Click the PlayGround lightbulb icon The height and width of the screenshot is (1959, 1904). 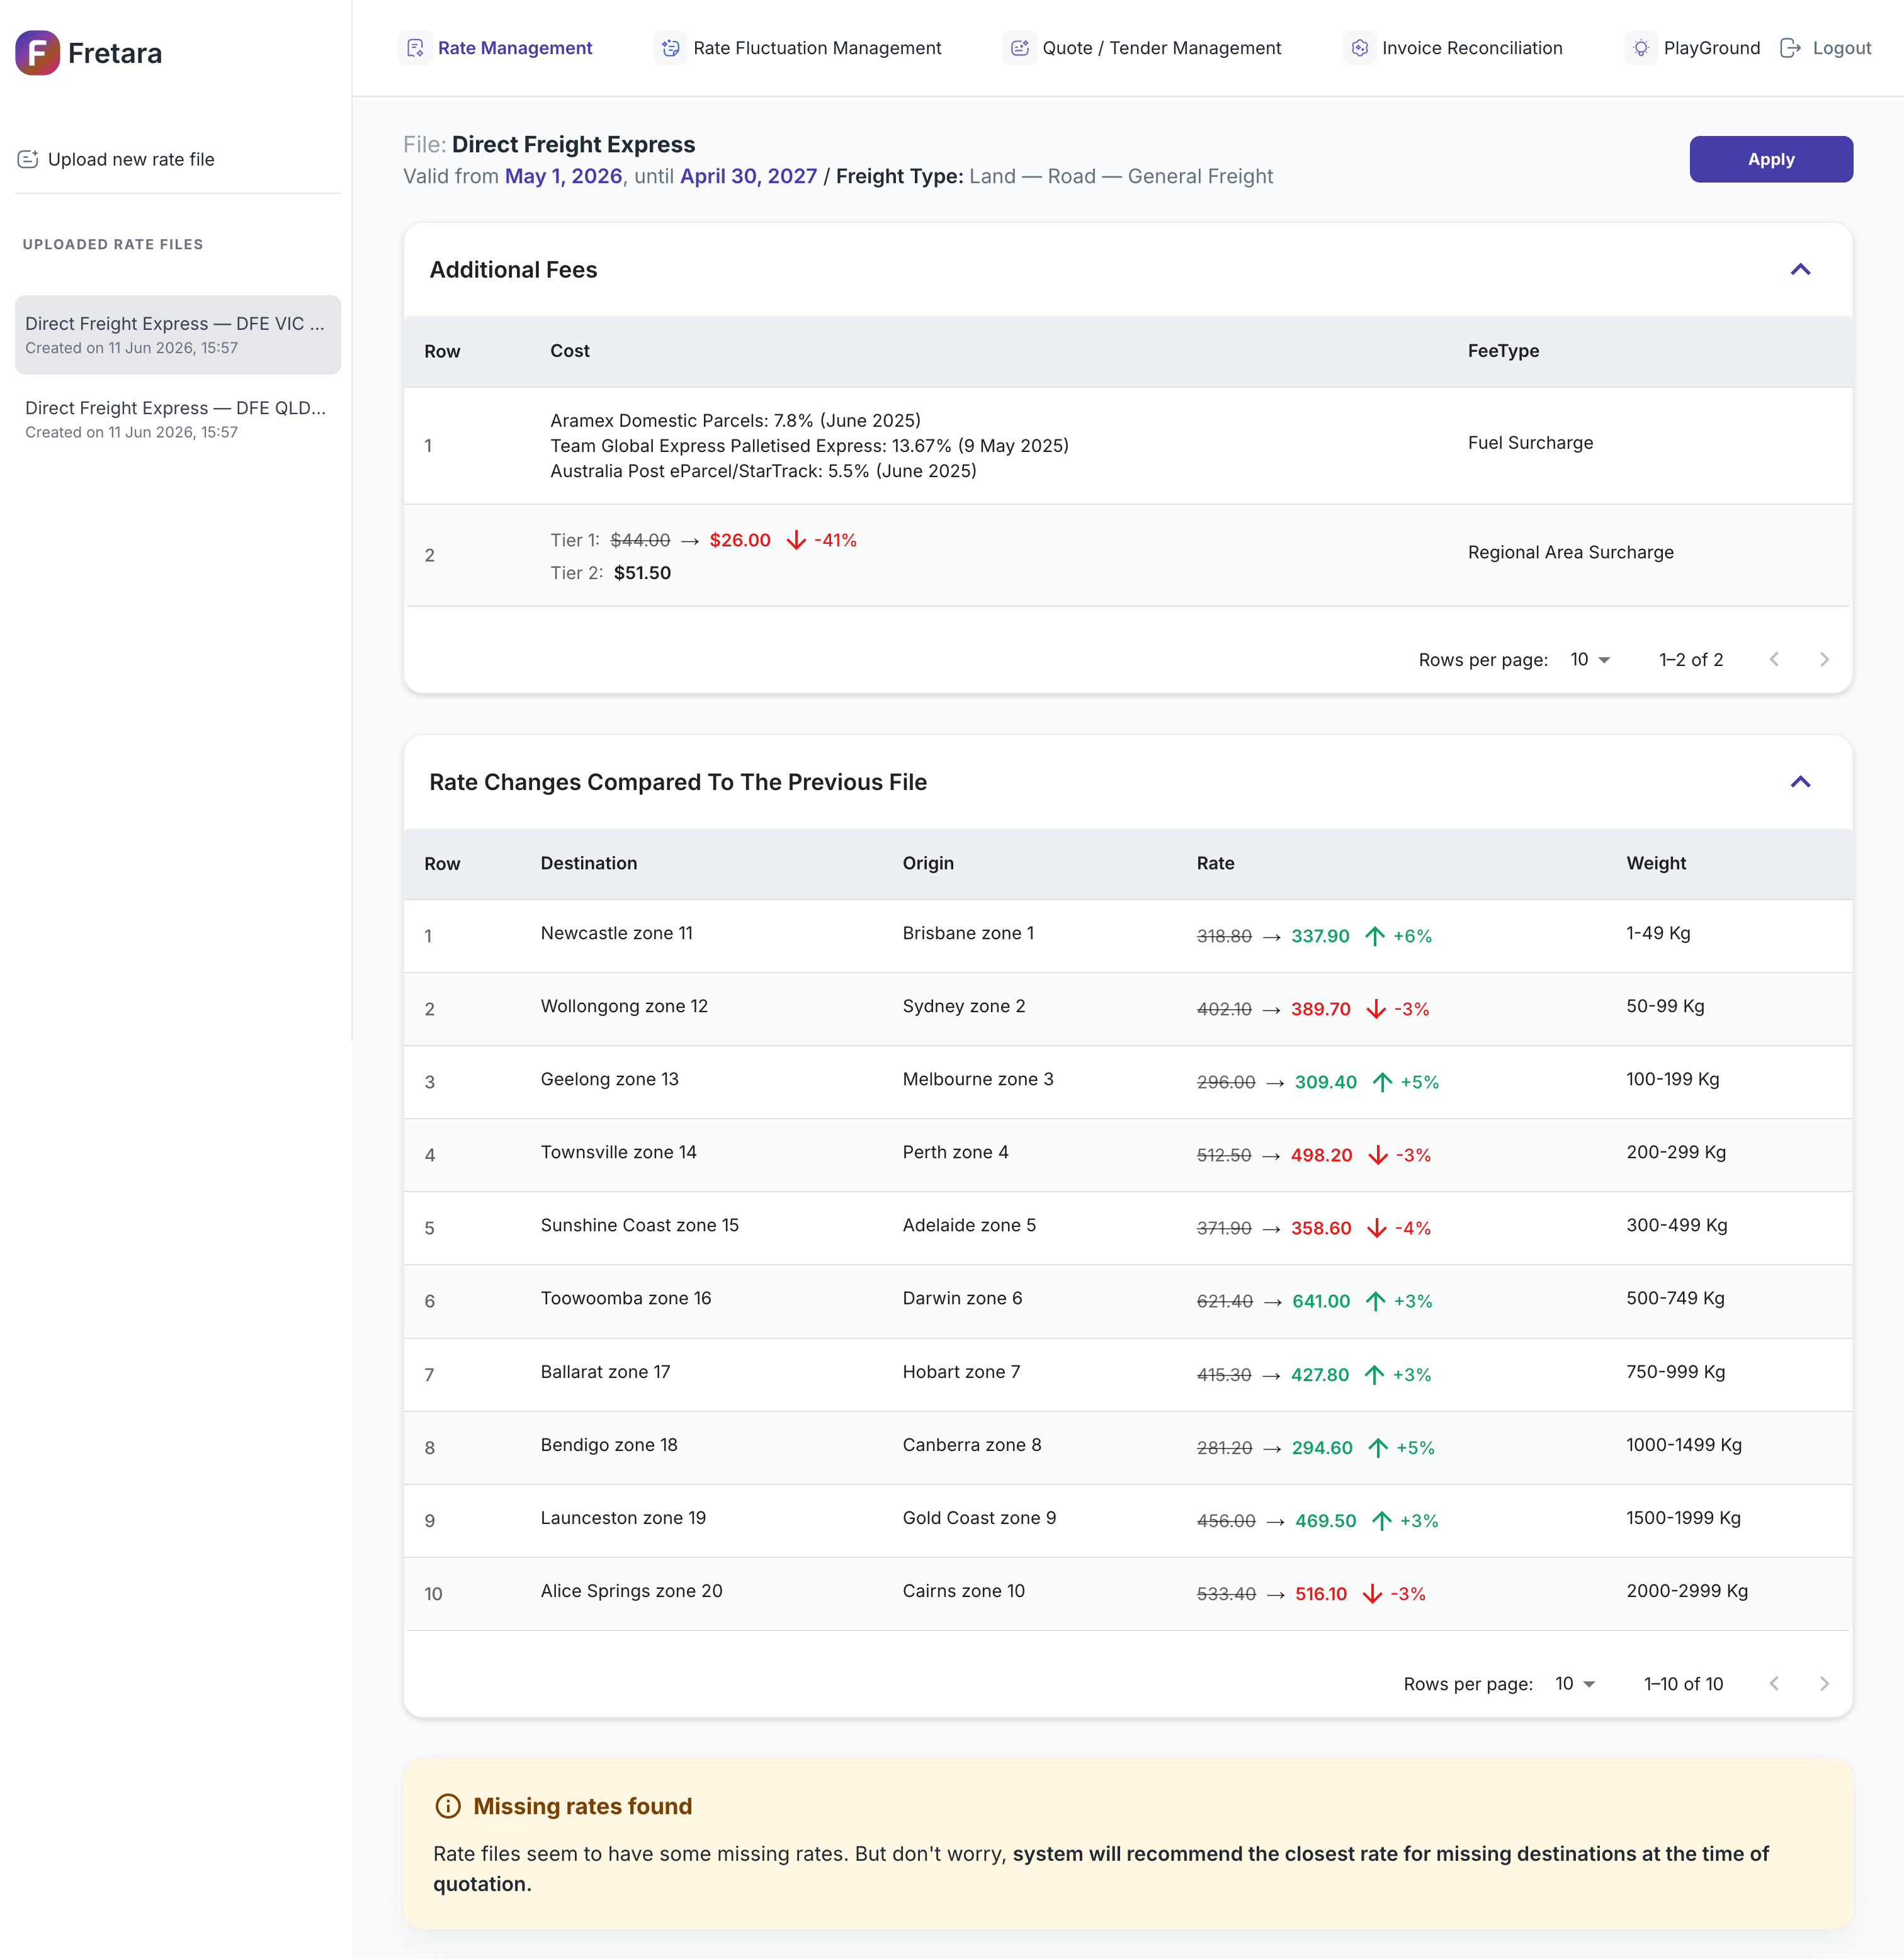(1641, 48)
